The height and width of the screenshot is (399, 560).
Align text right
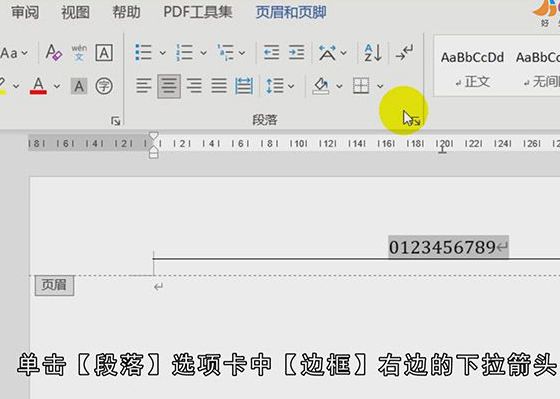pos(194,86)
